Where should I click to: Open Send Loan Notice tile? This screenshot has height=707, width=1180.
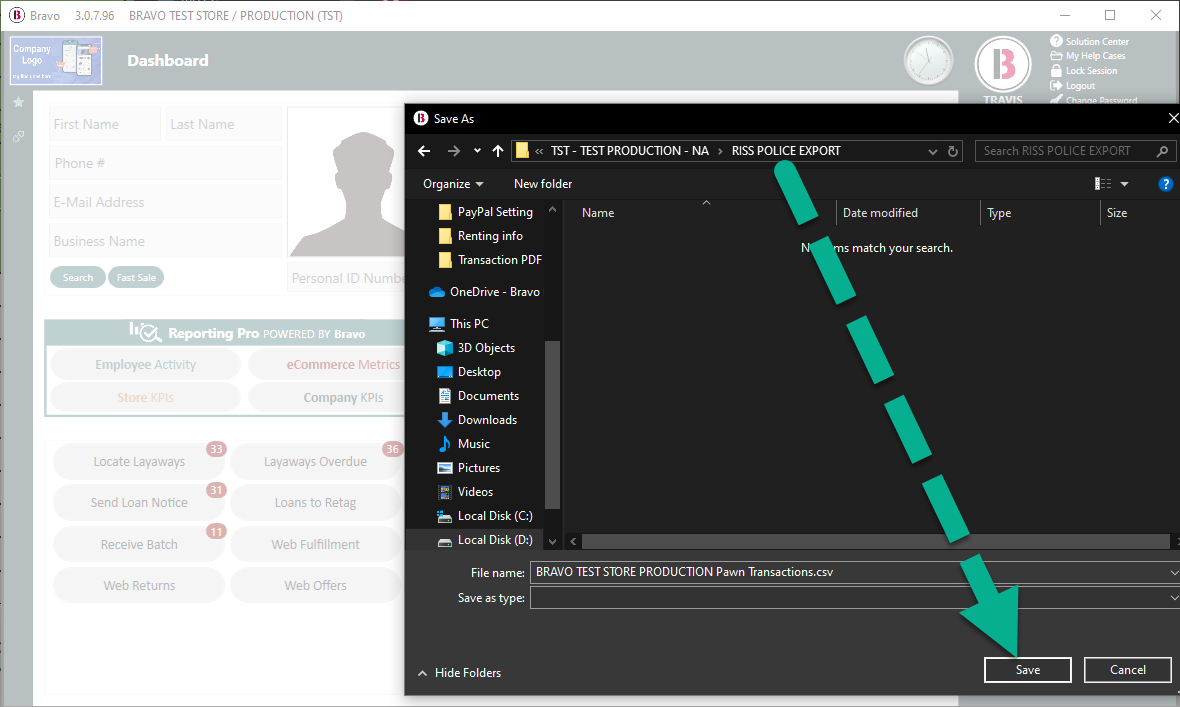pyautogui.click(x=139, y=502)
